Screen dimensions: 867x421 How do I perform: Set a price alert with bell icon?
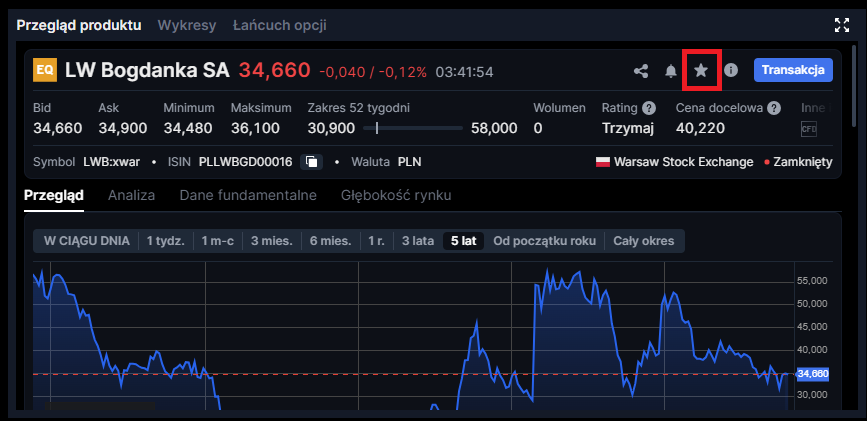coord(671,71)
